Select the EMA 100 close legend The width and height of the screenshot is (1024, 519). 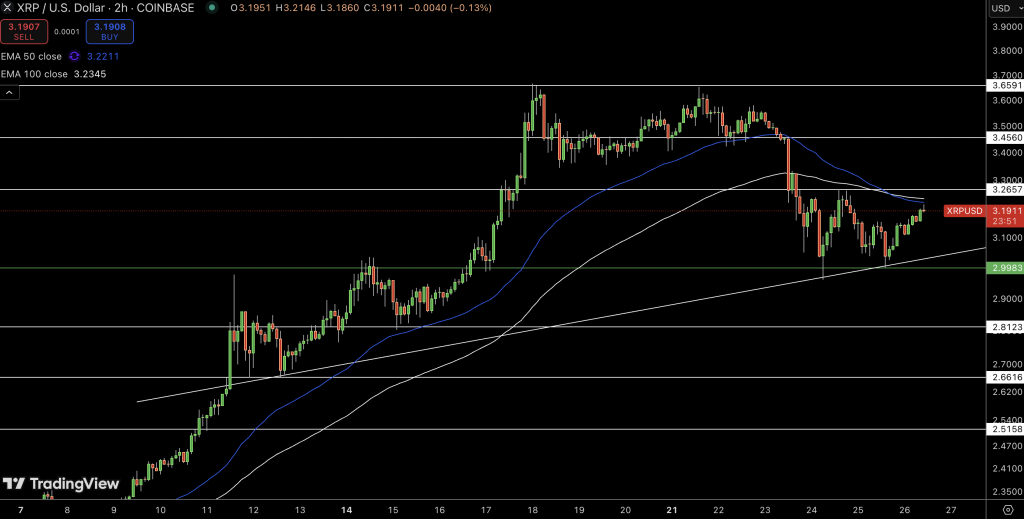pyautogui.click(x=34, y=74)
